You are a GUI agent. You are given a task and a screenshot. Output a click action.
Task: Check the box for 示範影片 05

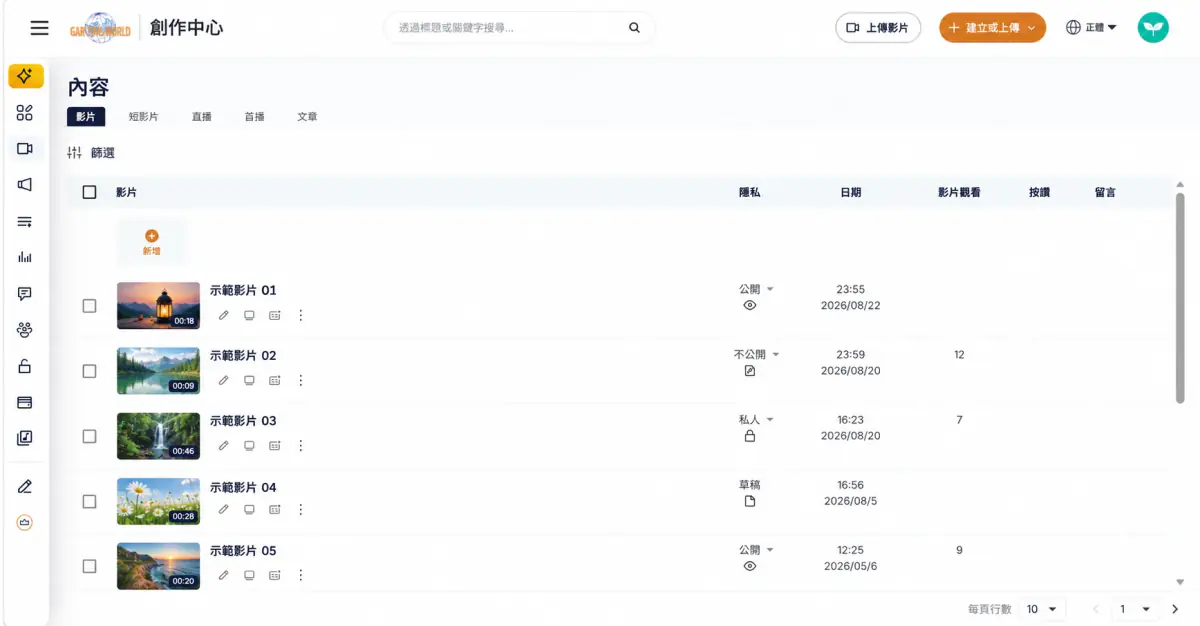(89, 566)
